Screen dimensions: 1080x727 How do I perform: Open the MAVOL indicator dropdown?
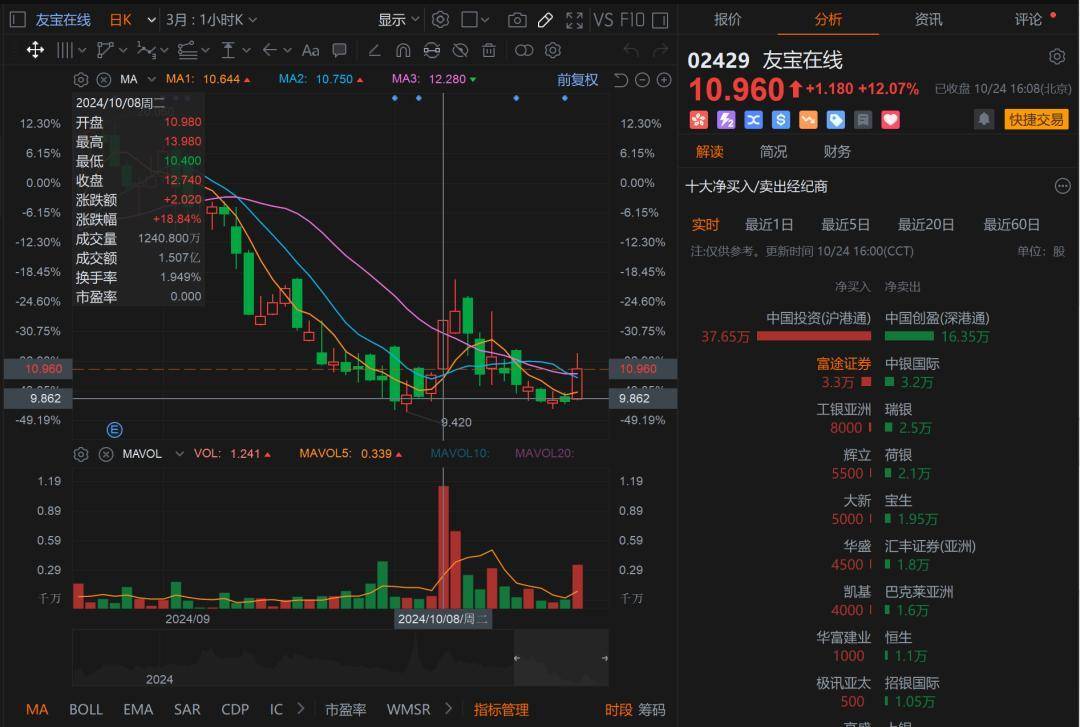click(x=179, y=454)
